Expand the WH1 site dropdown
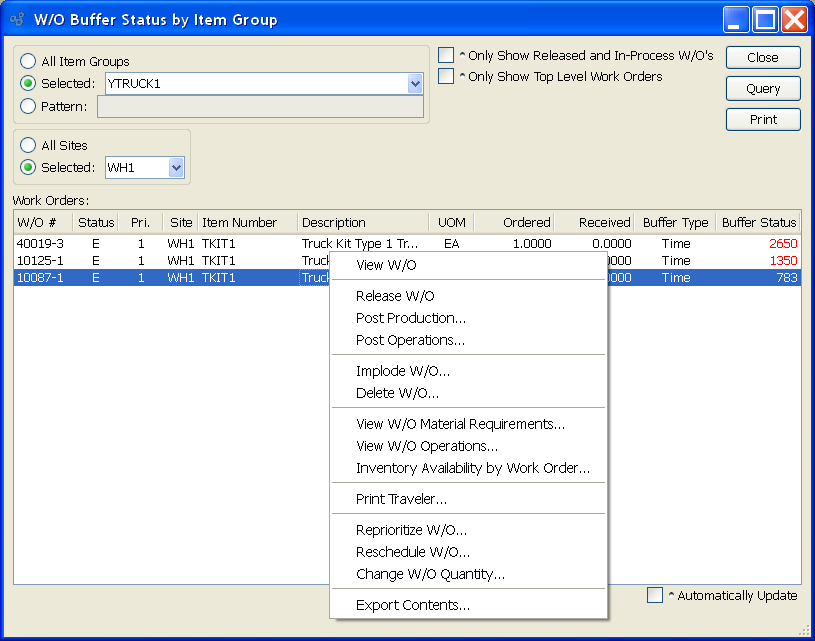Screen dimensions: 815x641 [176, 168]
